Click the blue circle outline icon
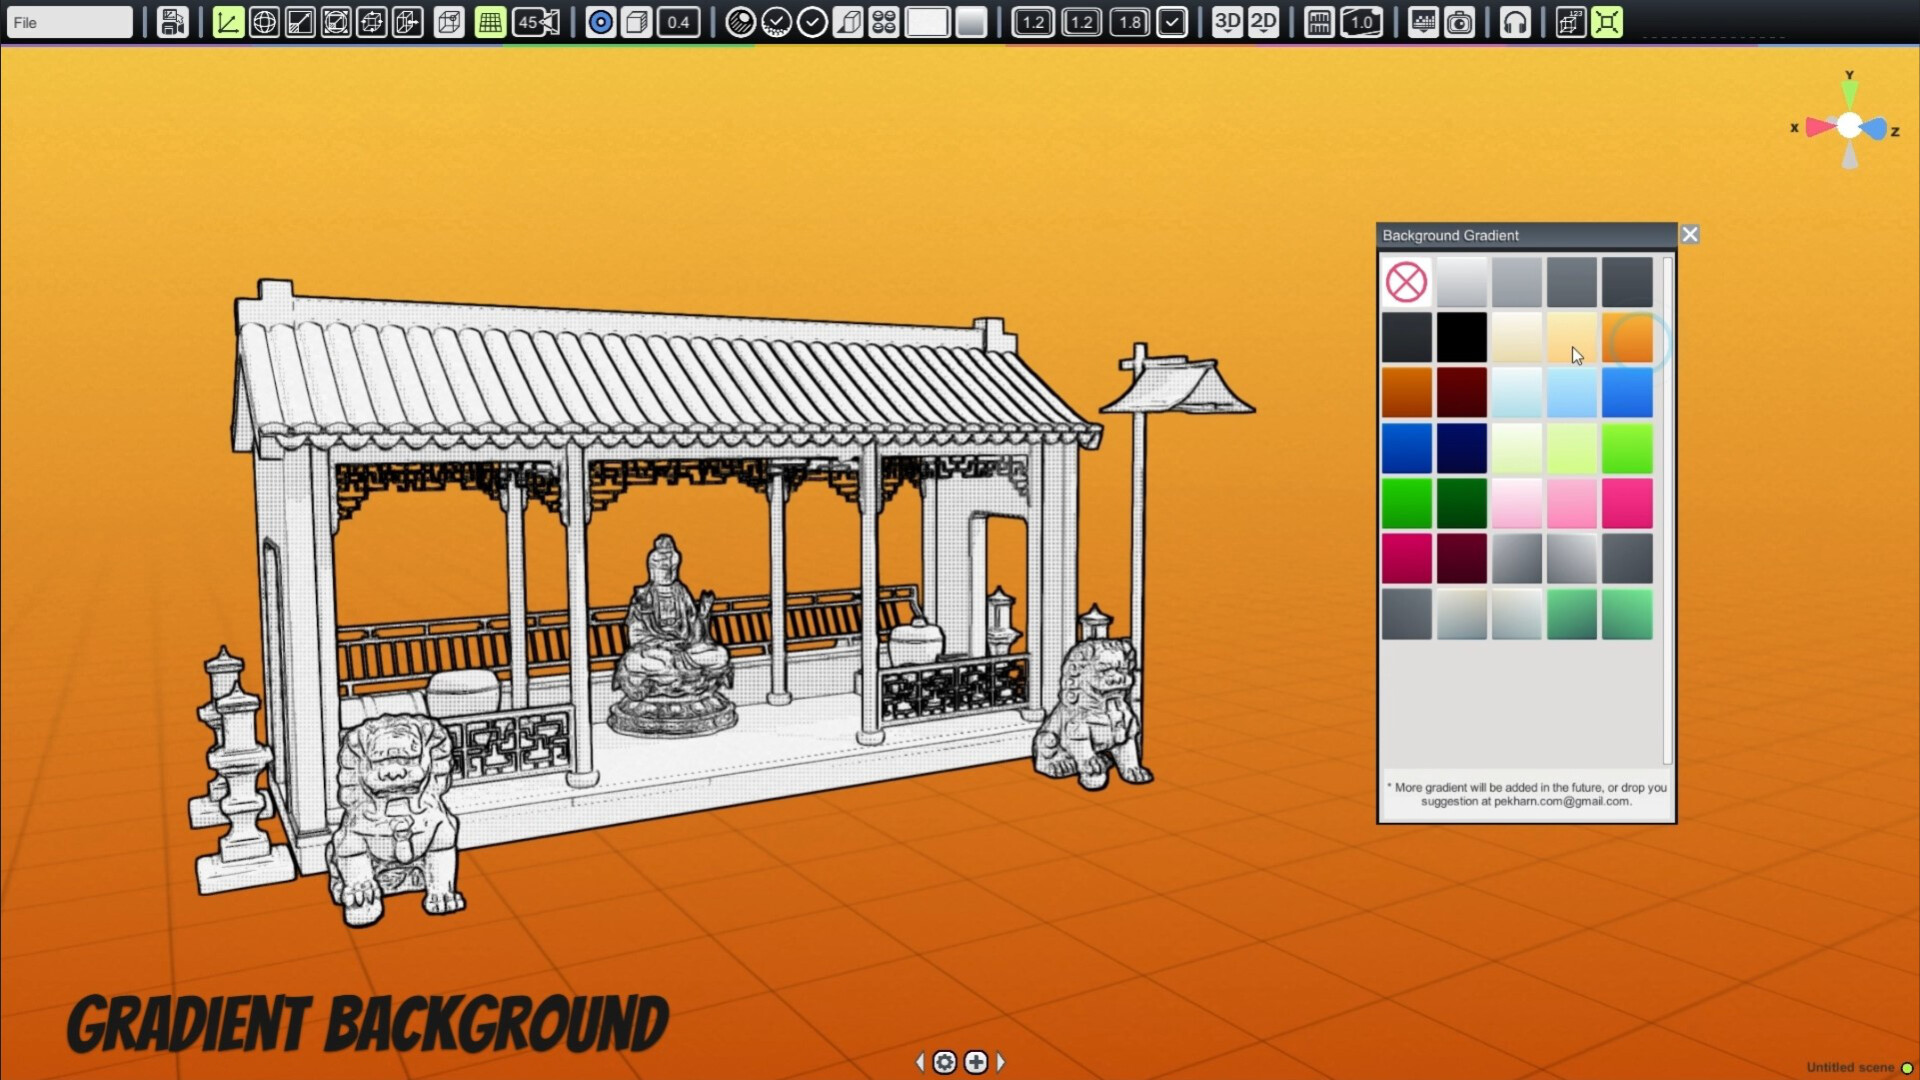Viewport: 1920px width, 1080px height. 600,22
